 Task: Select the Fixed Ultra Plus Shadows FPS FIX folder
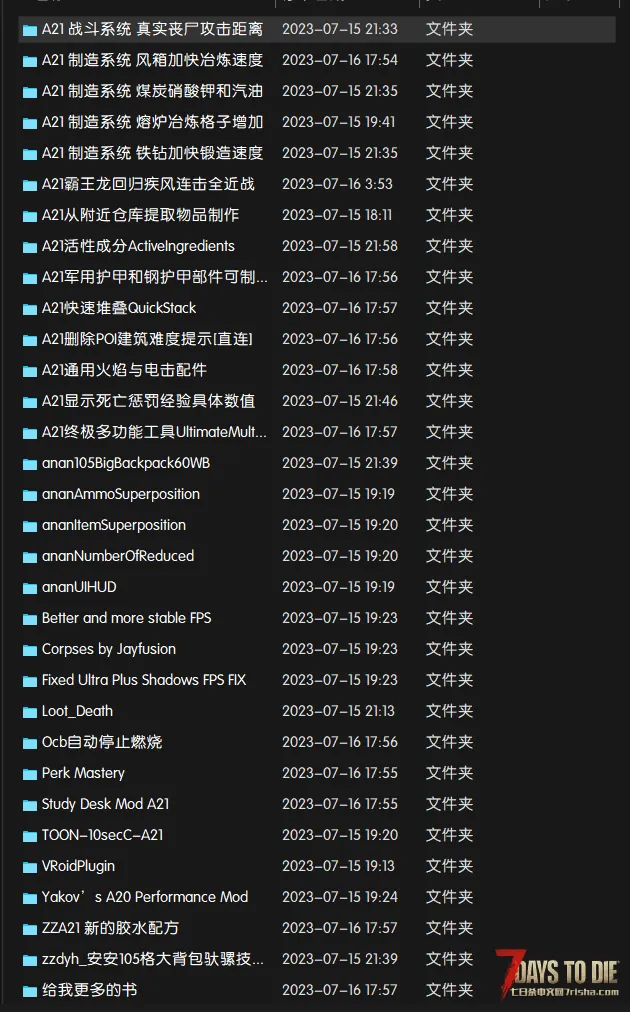[x=144, y=680]
